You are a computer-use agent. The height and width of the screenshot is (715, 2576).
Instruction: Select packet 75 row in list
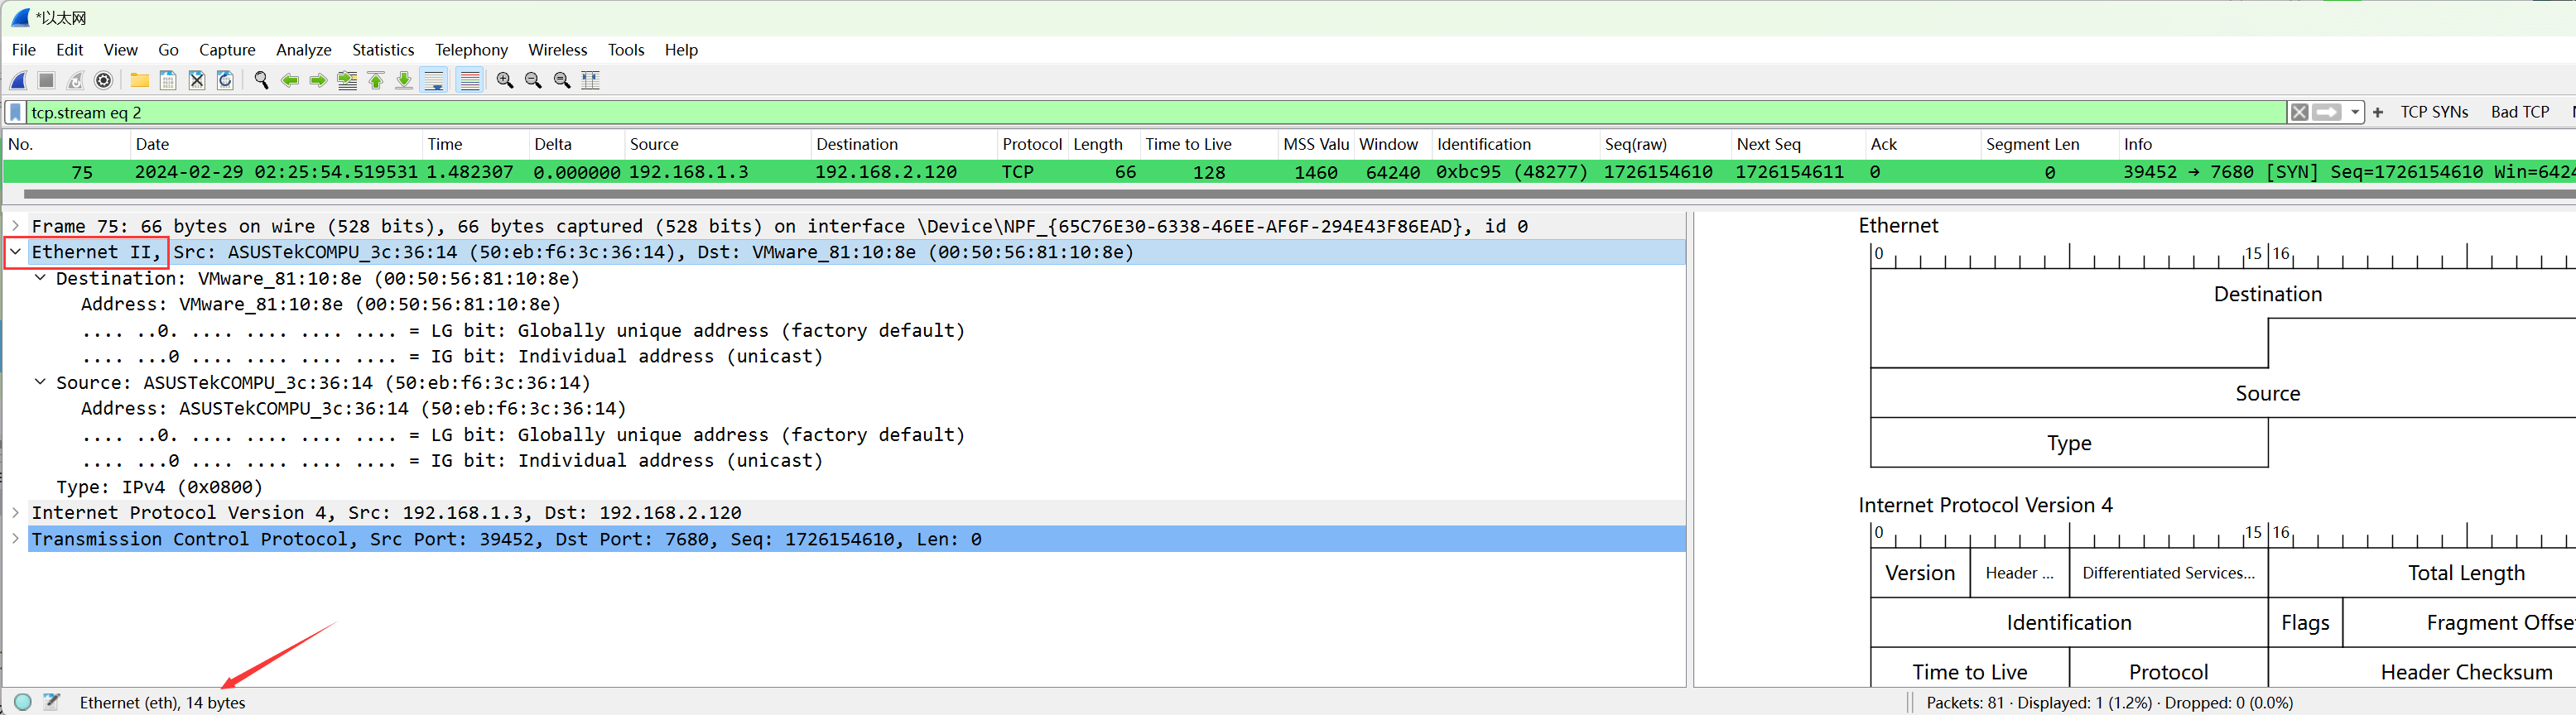(1288, 172)
